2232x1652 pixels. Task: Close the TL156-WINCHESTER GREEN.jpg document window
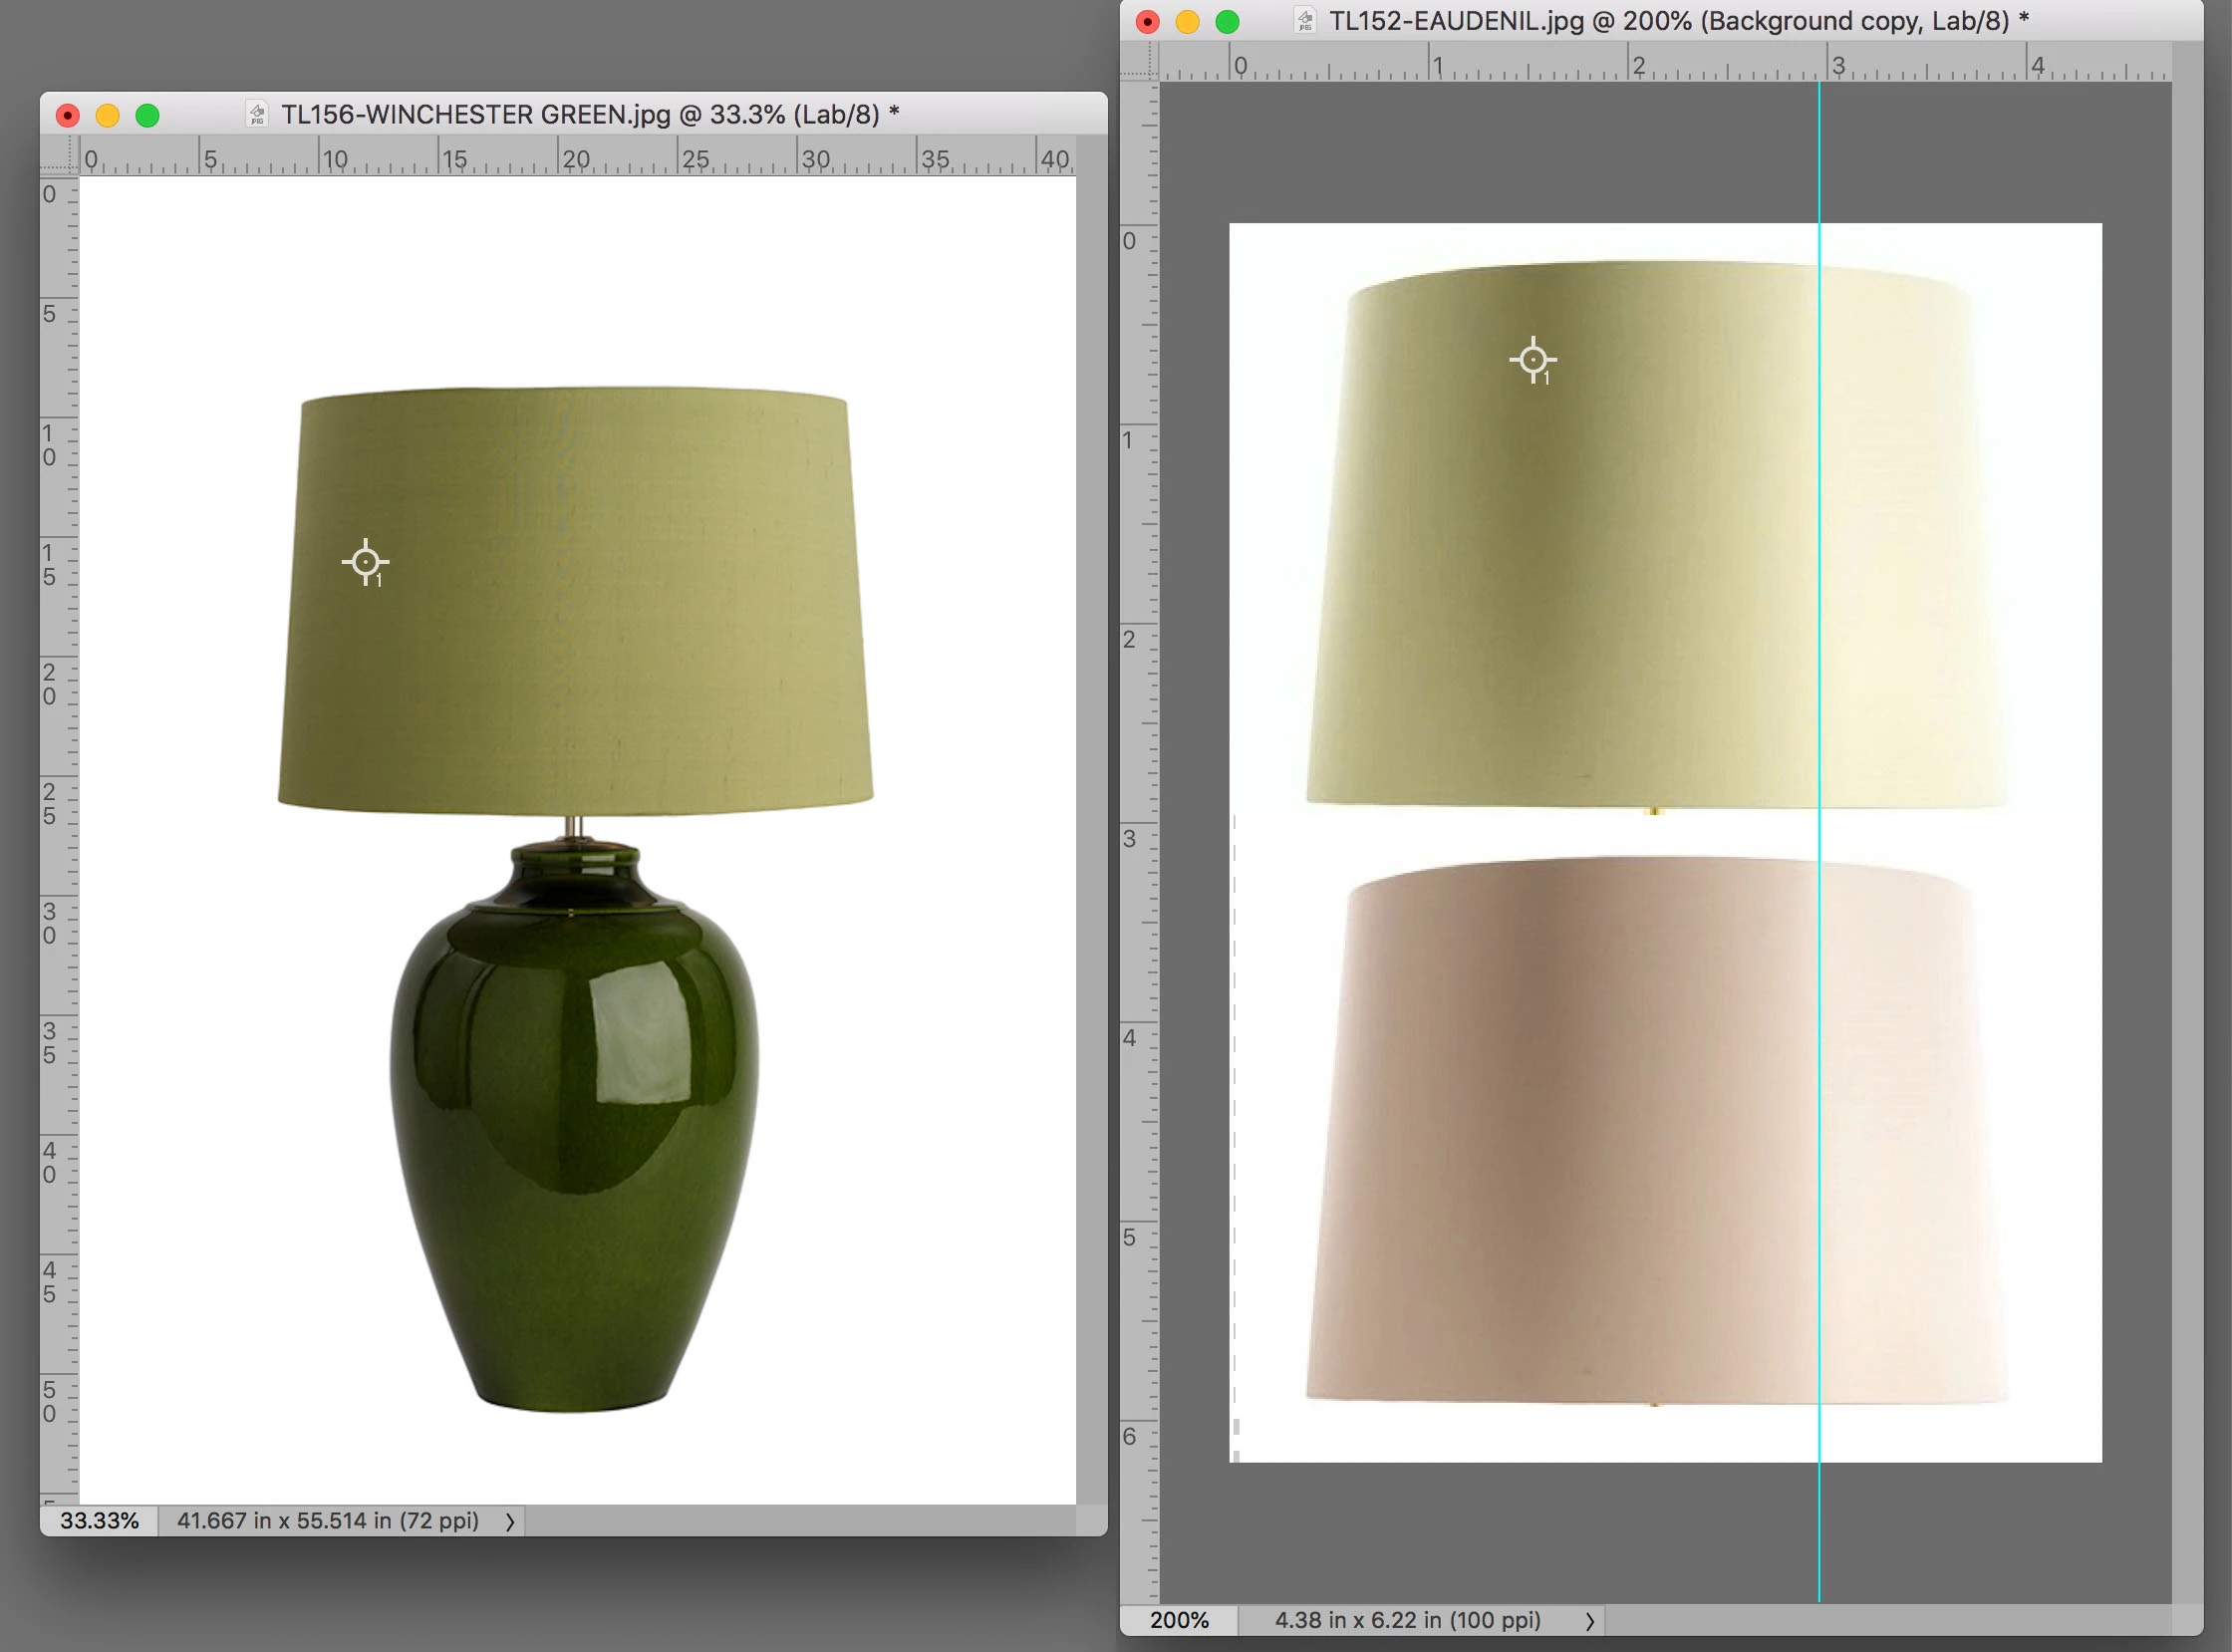[67, 116]
